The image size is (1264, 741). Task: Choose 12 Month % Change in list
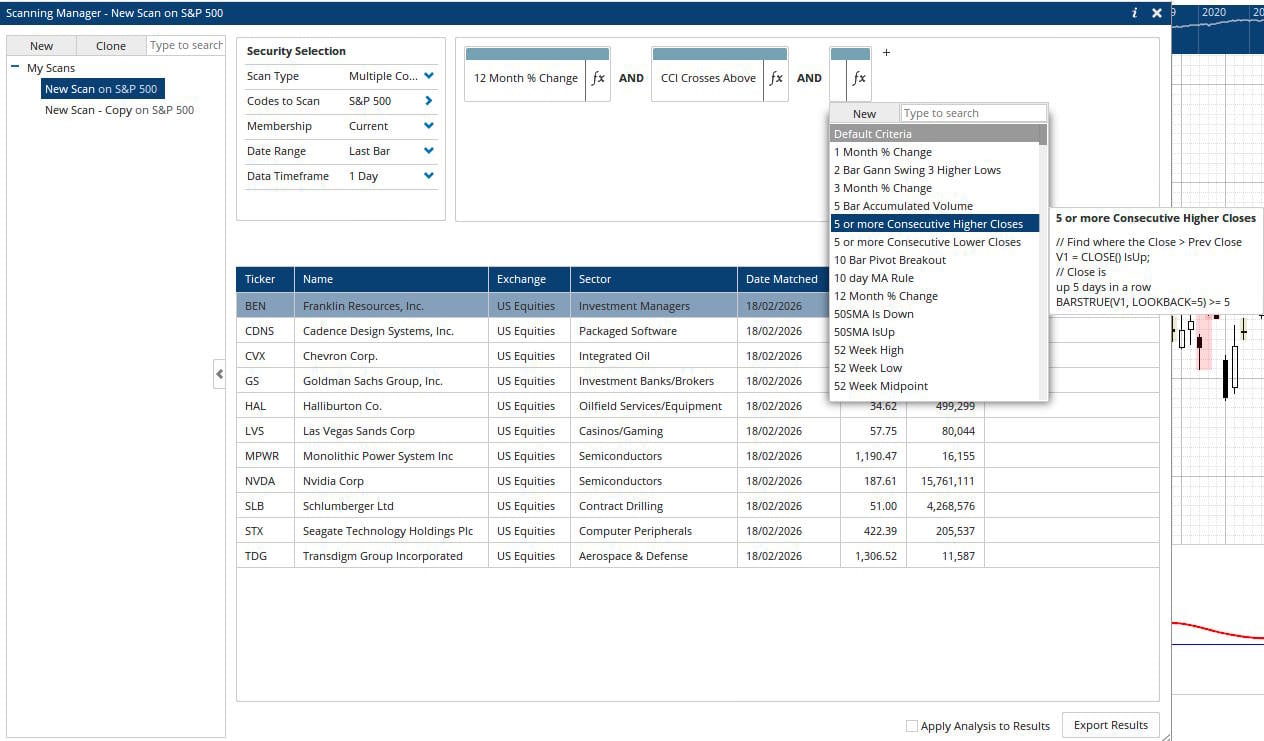[935, 296]
